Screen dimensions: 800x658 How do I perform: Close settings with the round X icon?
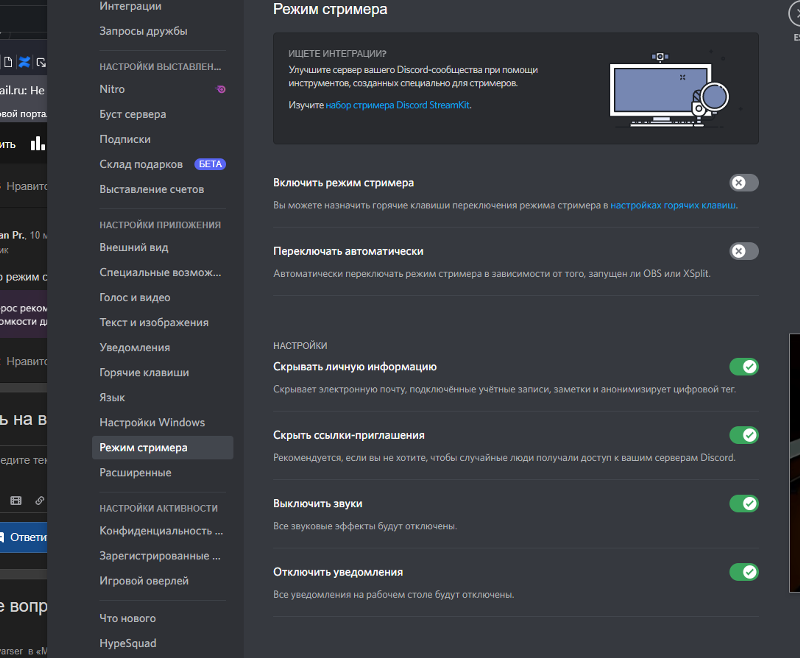tap(795, 14)
